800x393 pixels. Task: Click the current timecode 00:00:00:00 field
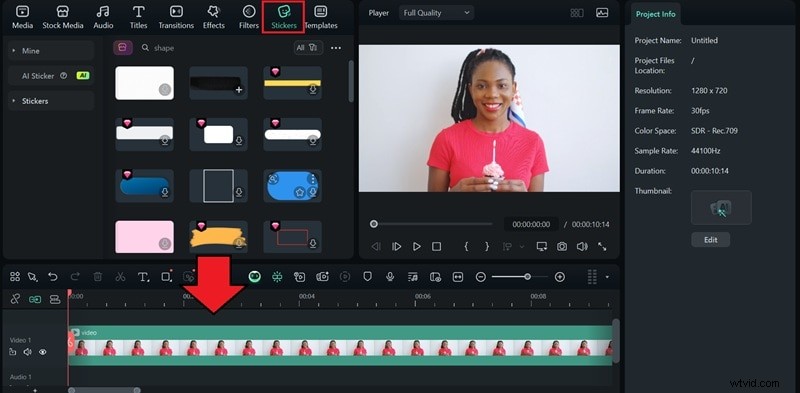pos(531,224)
